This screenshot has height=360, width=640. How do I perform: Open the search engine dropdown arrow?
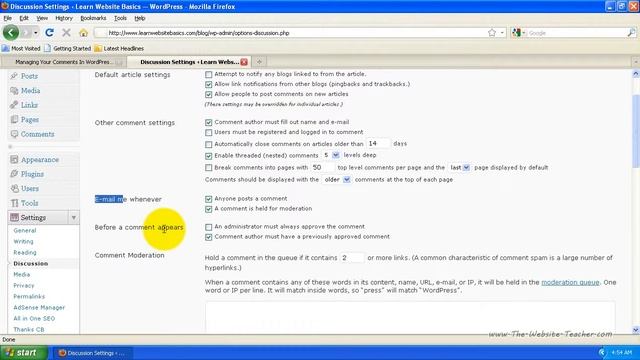[x=524, y=33]
